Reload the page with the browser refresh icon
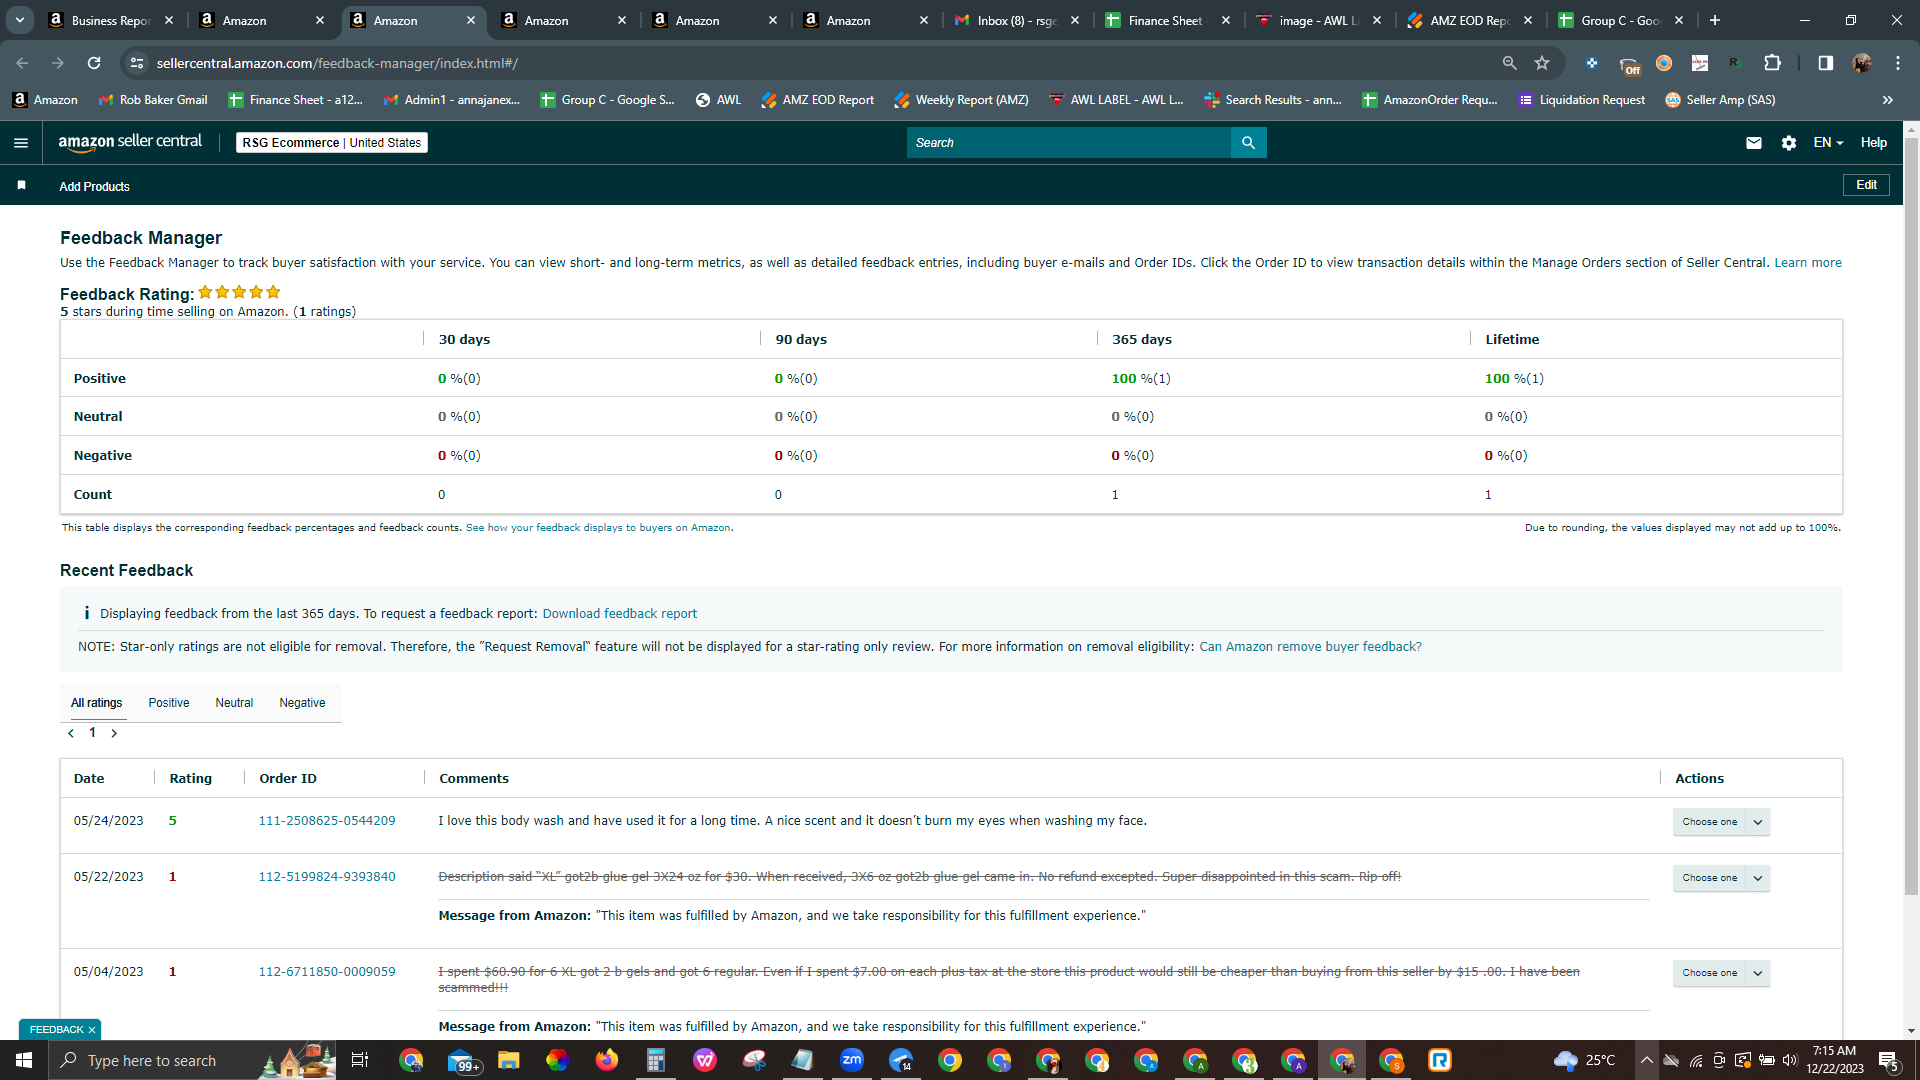Screen dimensions: 1920x1080 coord(94,63)
